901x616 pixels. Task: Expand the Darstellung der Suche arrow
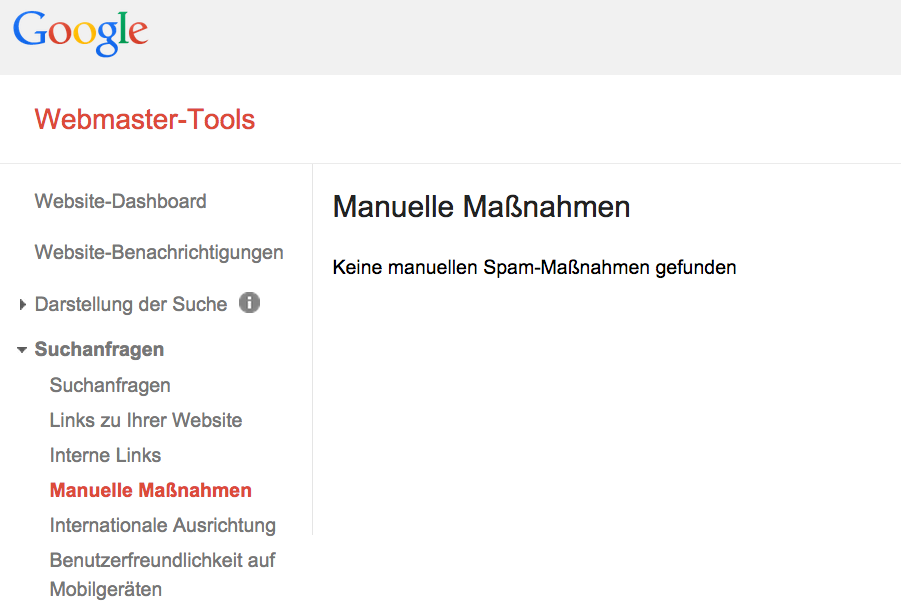coord(22,304)
